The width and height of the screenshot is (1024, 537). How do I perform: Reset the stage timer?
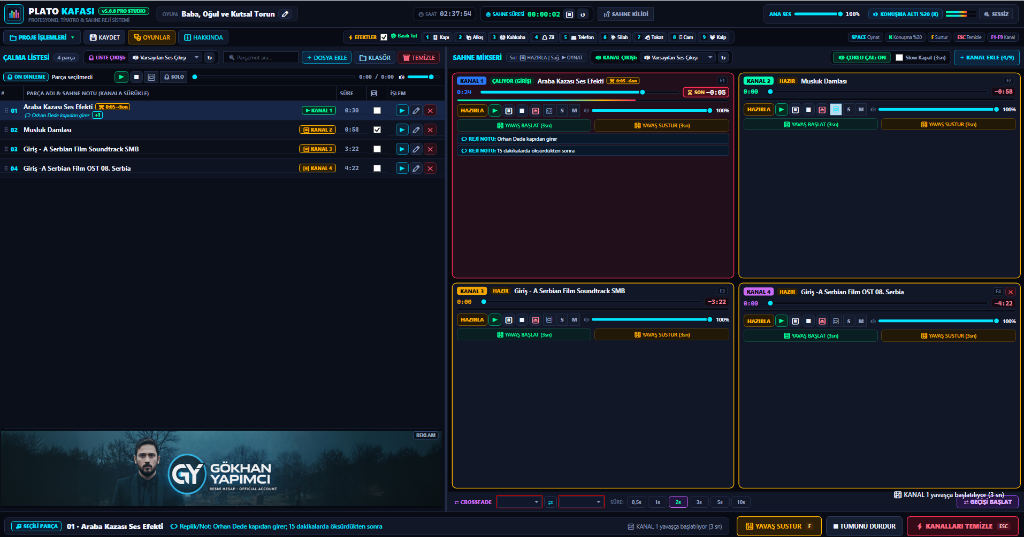583,14
